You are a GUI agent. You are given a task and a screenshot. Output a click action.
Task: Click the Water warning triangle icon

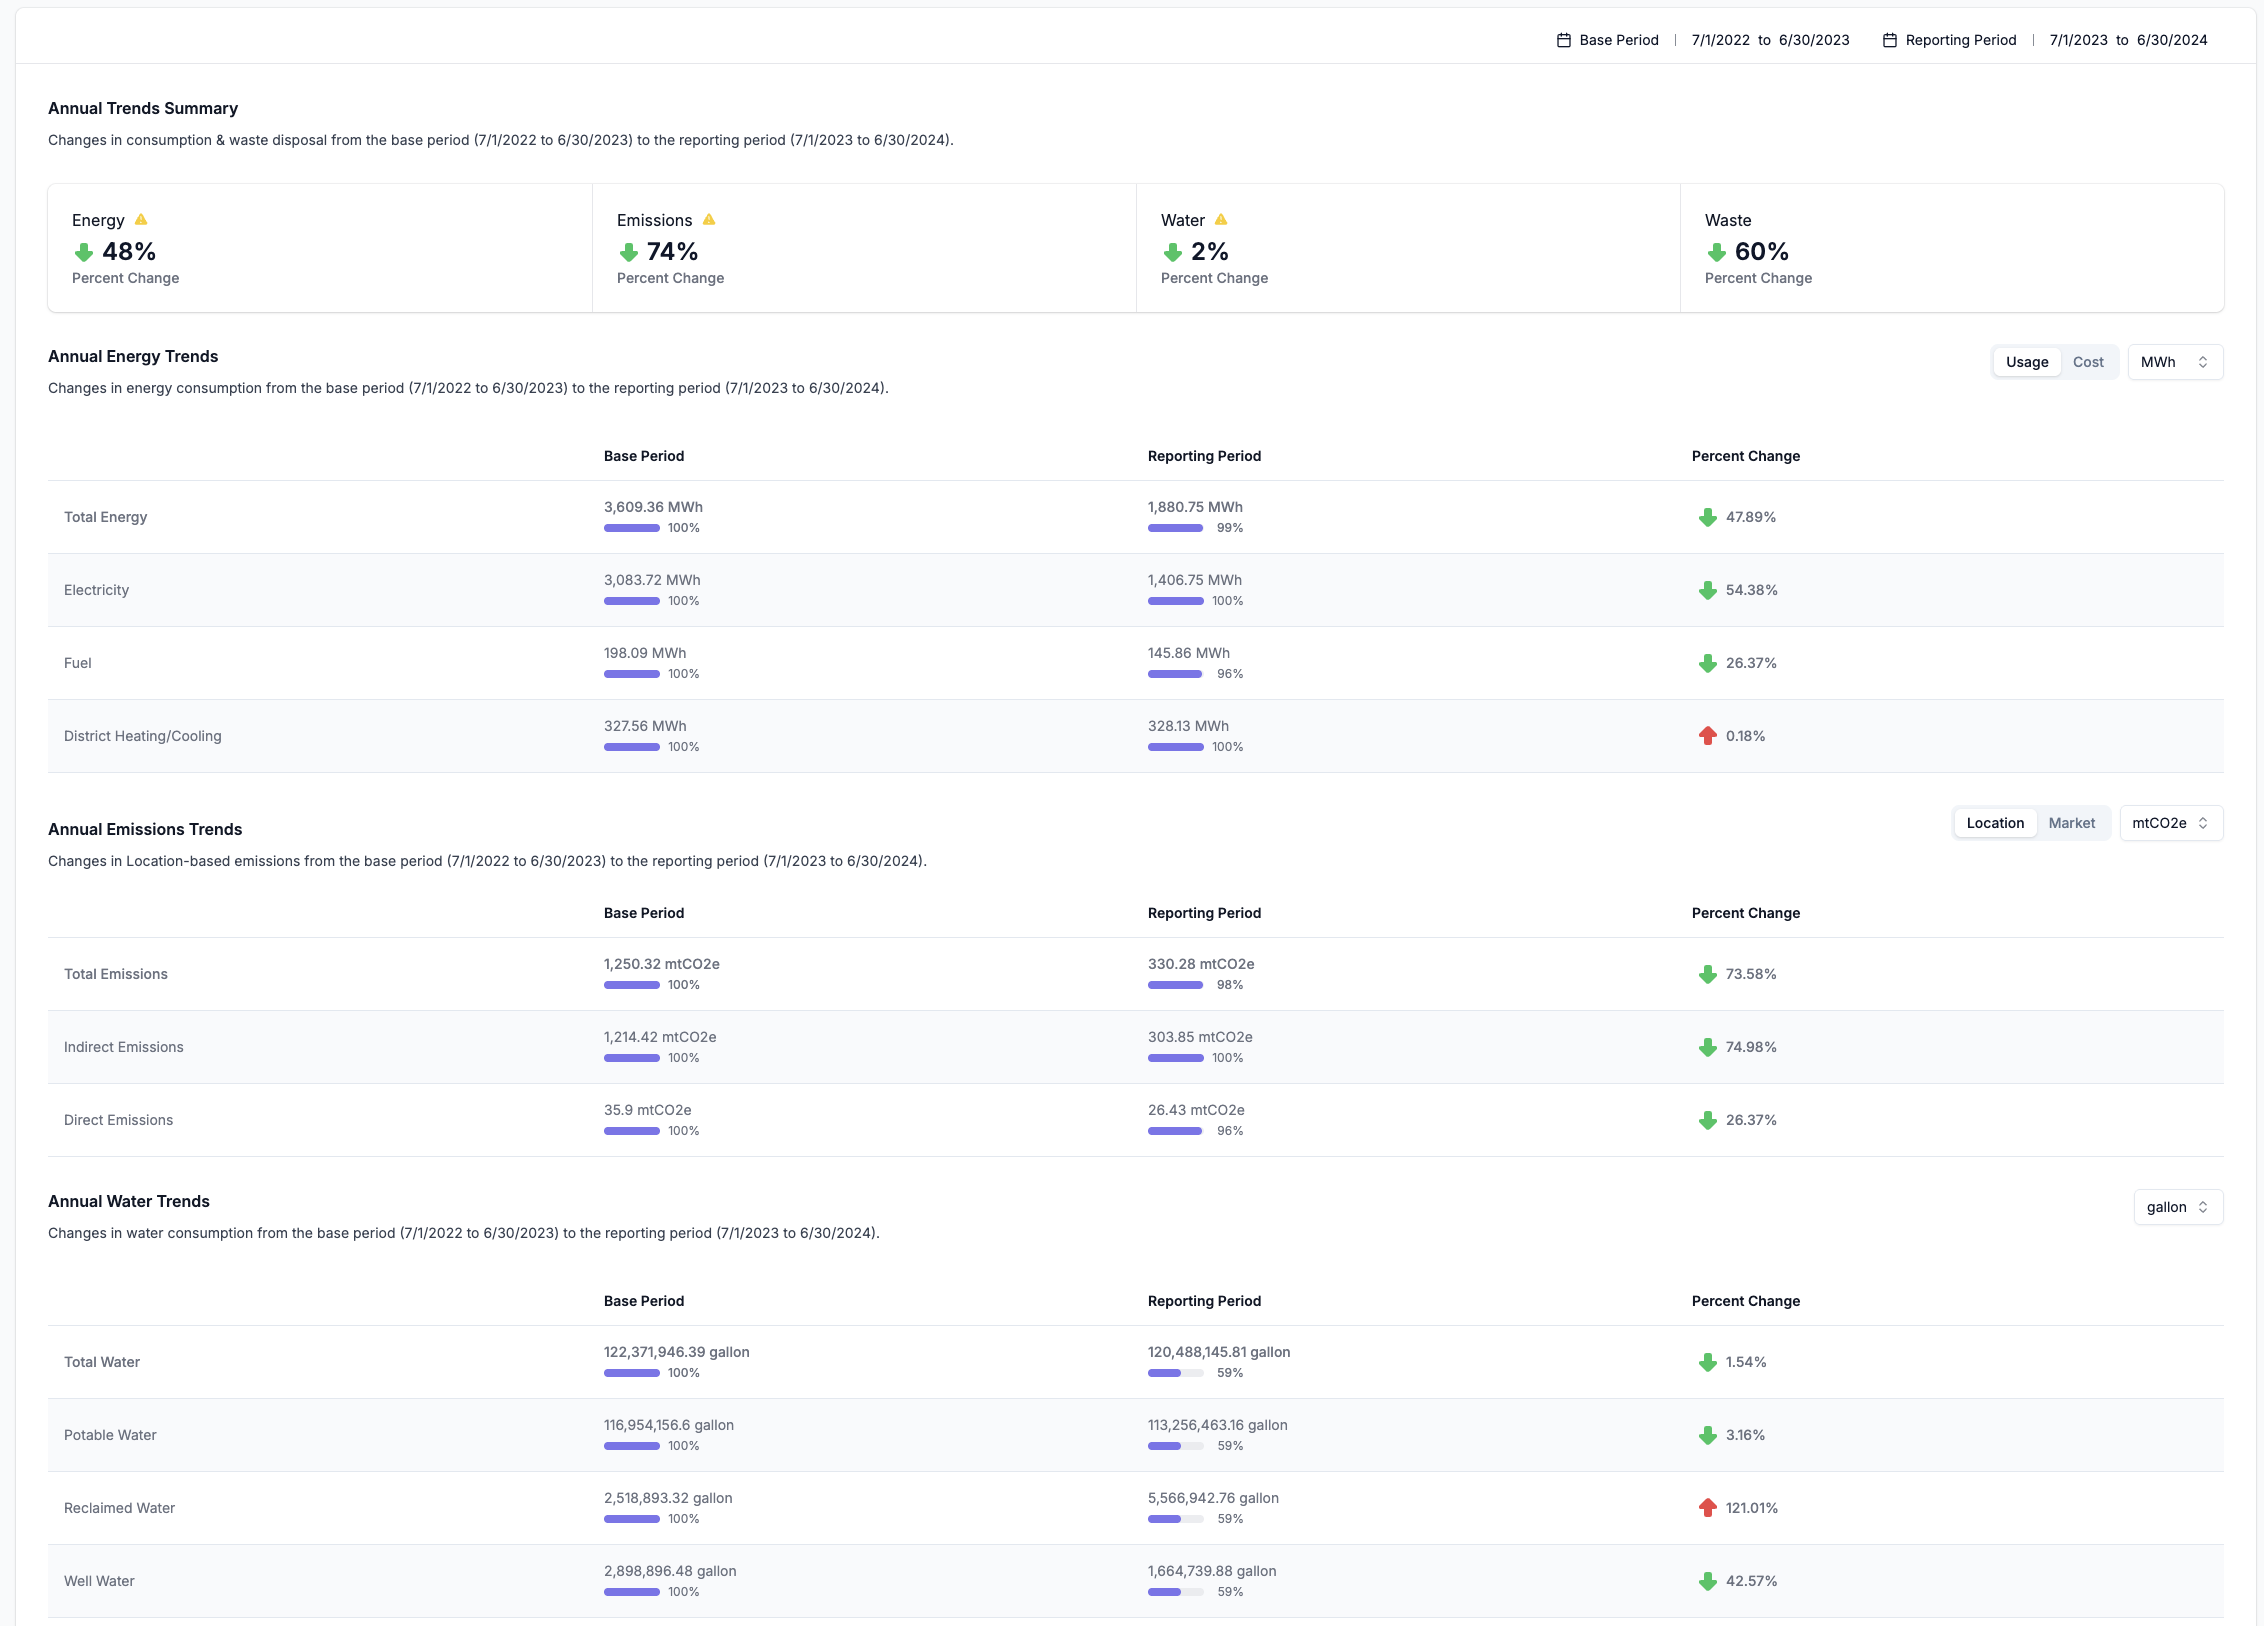point(1221,220)
